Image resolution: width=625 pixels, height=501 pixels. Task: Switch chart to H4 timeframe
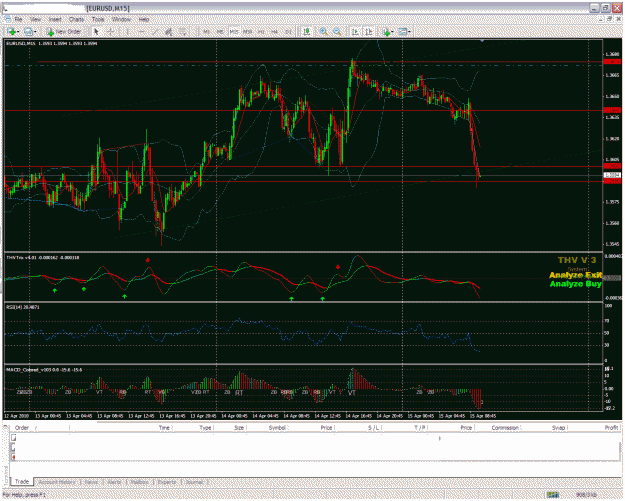coord(275,31)
